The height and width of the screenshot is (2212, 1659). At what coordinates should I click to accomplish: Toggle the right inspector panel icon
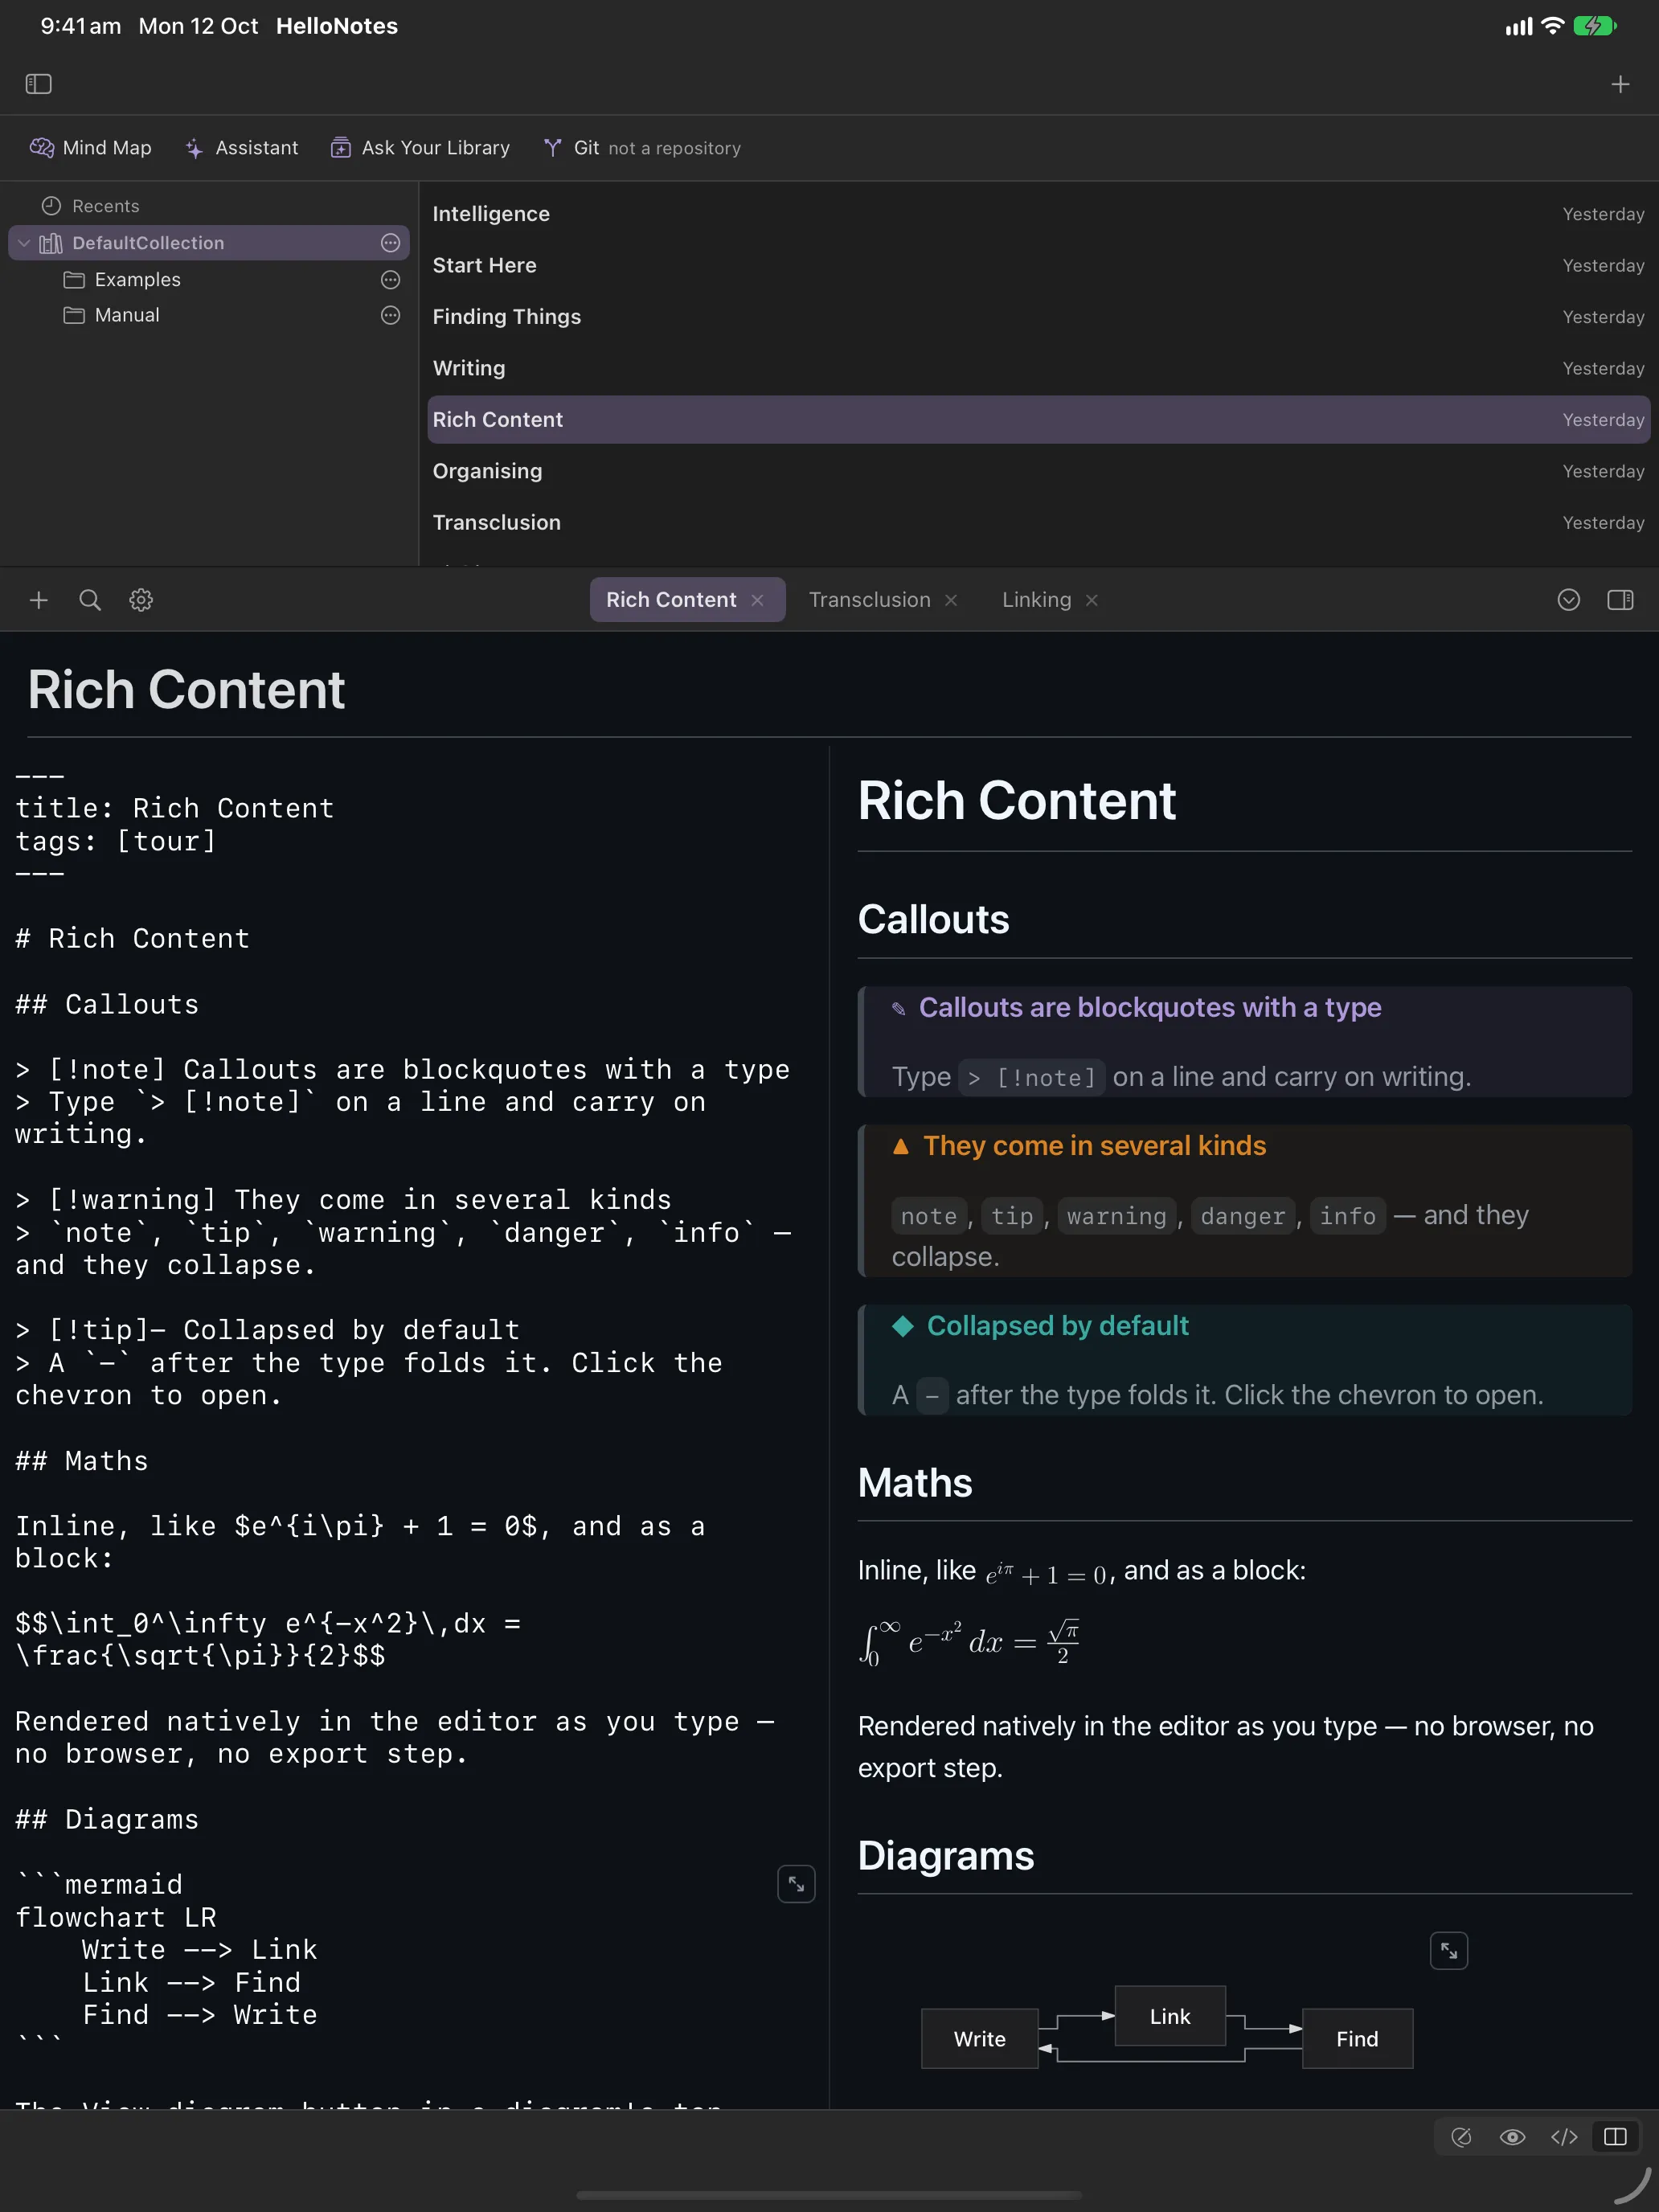1620,600
